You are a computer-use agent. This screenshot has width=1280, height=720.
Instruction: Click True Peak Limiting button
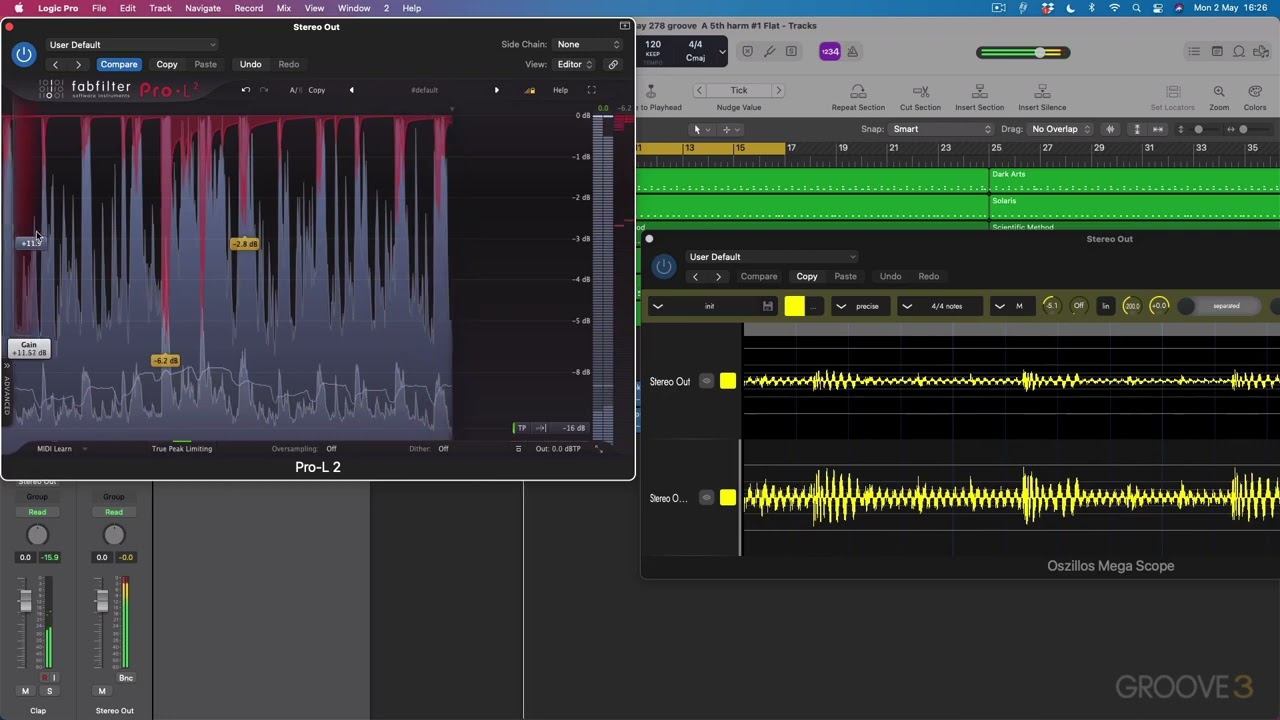pos(182,449)
